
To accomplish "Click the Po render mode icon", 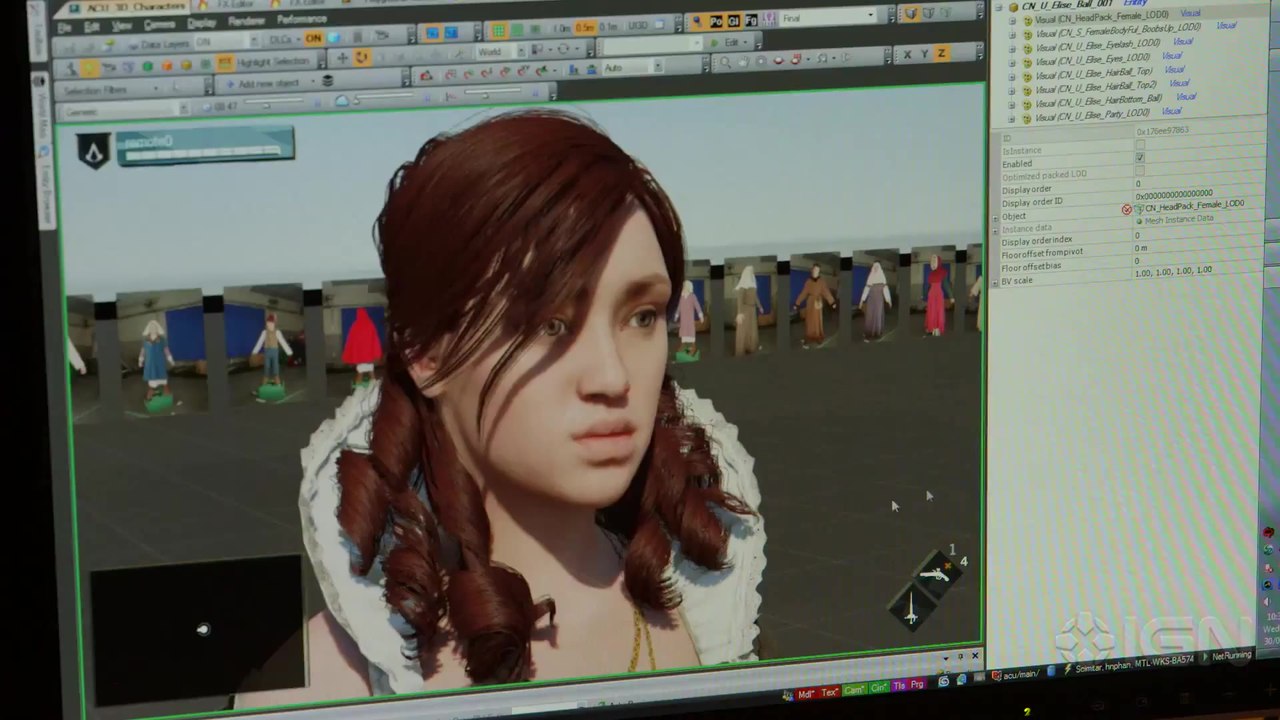I will point(716,22).
